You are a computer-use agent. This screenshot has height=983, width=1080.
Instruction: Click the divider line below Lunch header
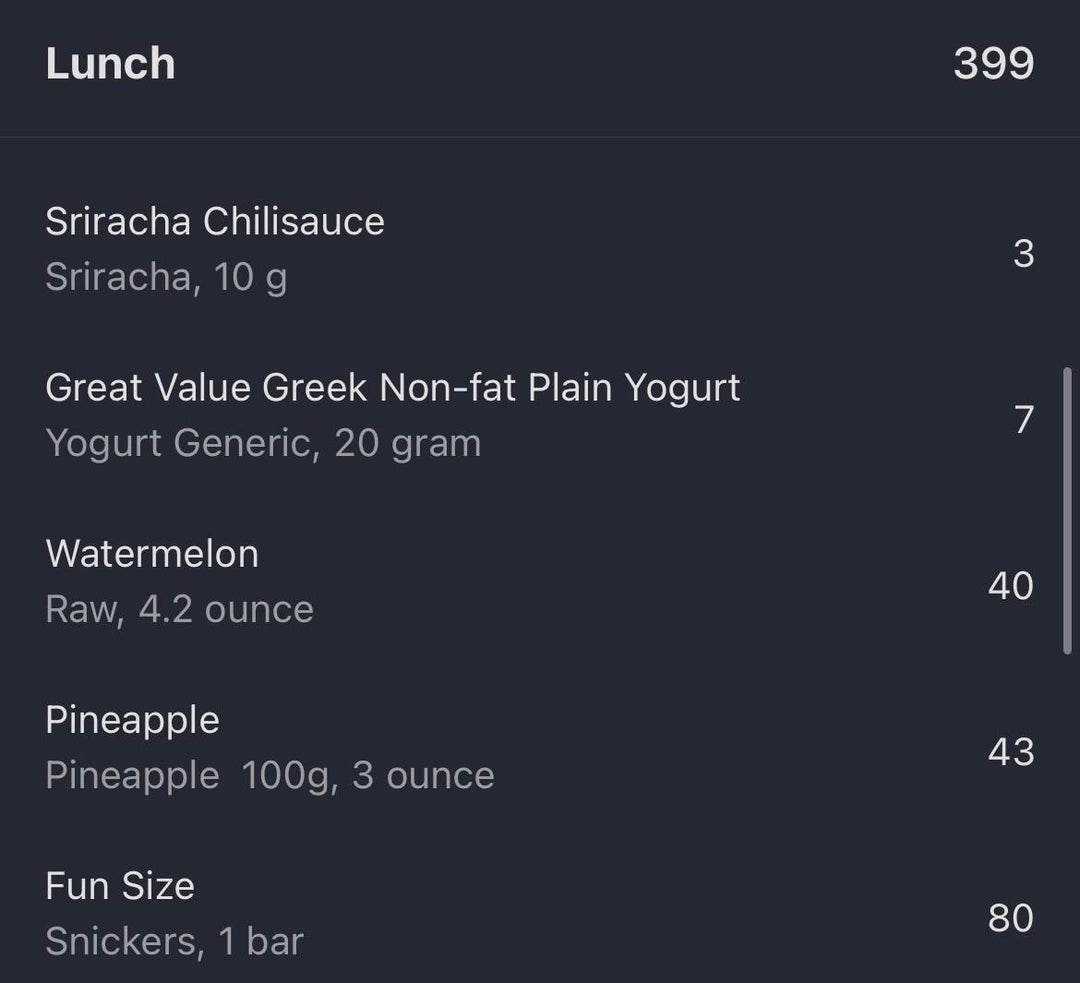pos(540,137)
